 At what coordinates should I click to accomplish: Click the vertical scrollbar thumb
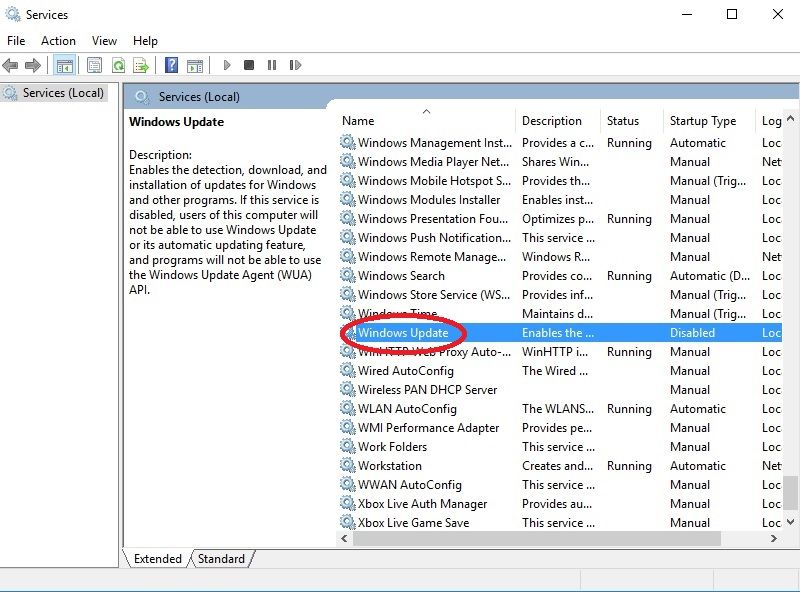(790, 493)
